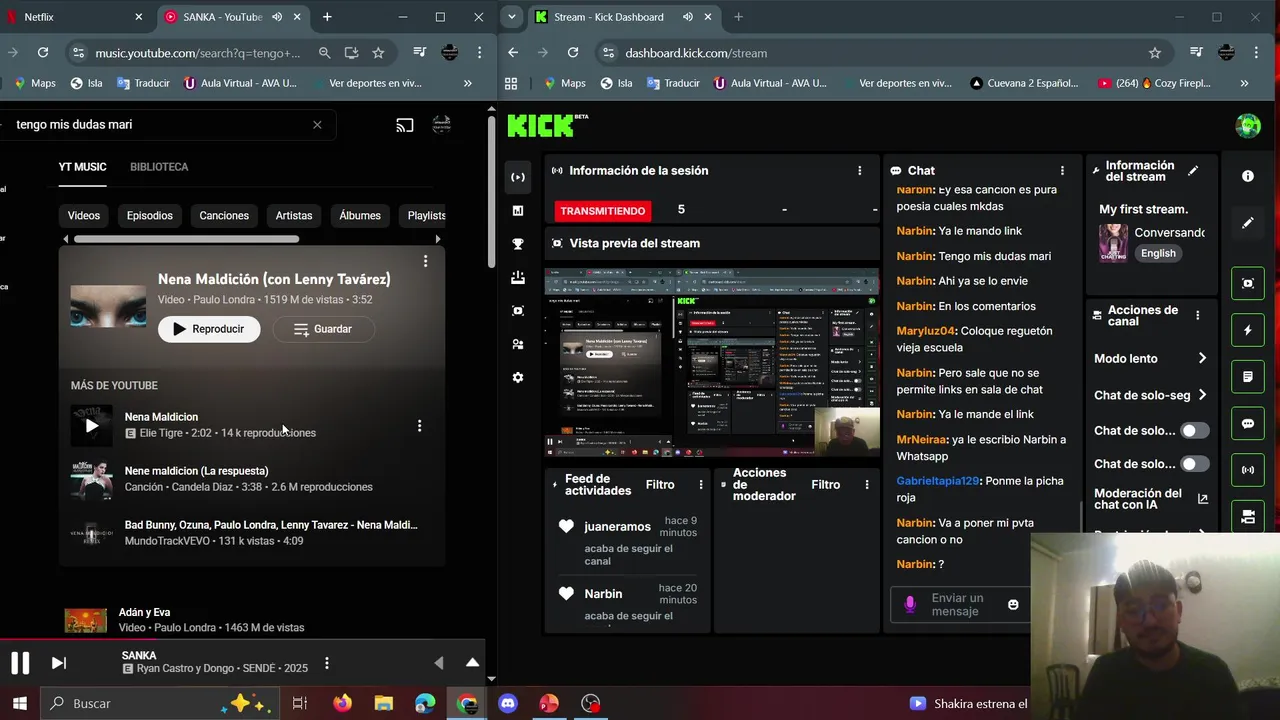Skip to the next track in player bar
The height and width of the screenshot is (720, 1280).
[x=58, y=663]
